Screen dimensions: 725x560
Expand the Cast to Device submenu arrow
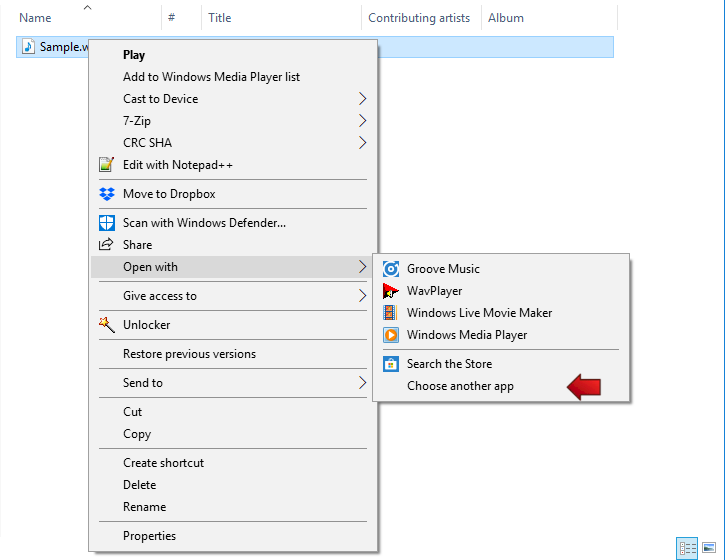[362, 98]
